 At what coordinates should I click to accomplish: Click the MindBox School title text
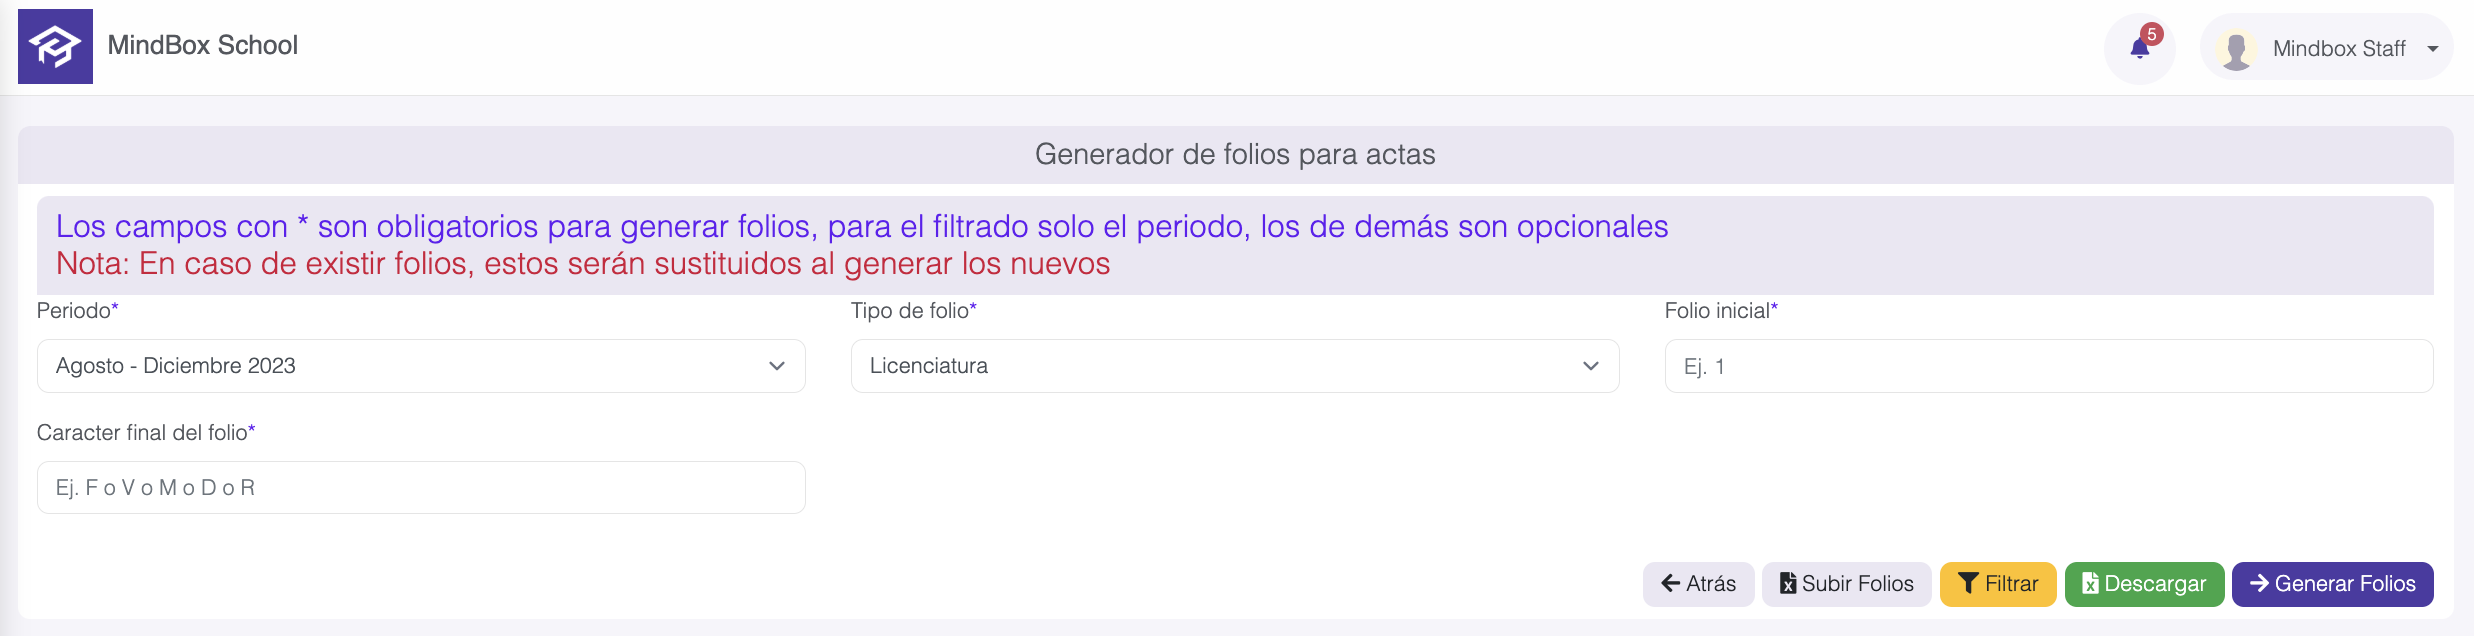tap(203, 46)
